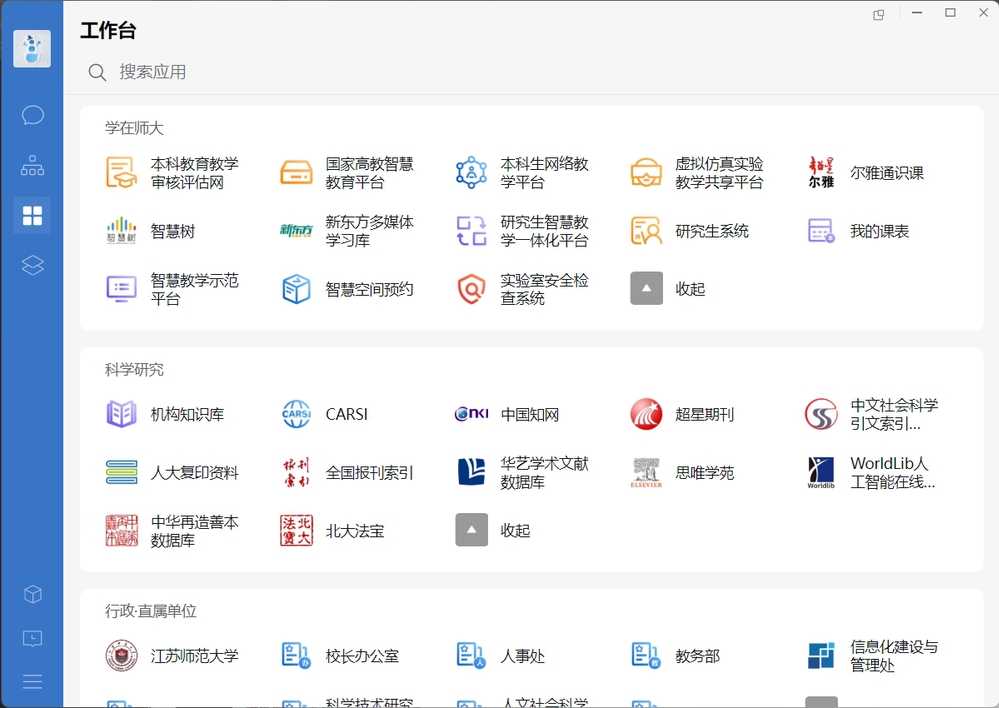Open 我的课表 schedule app

click(821, 231)
